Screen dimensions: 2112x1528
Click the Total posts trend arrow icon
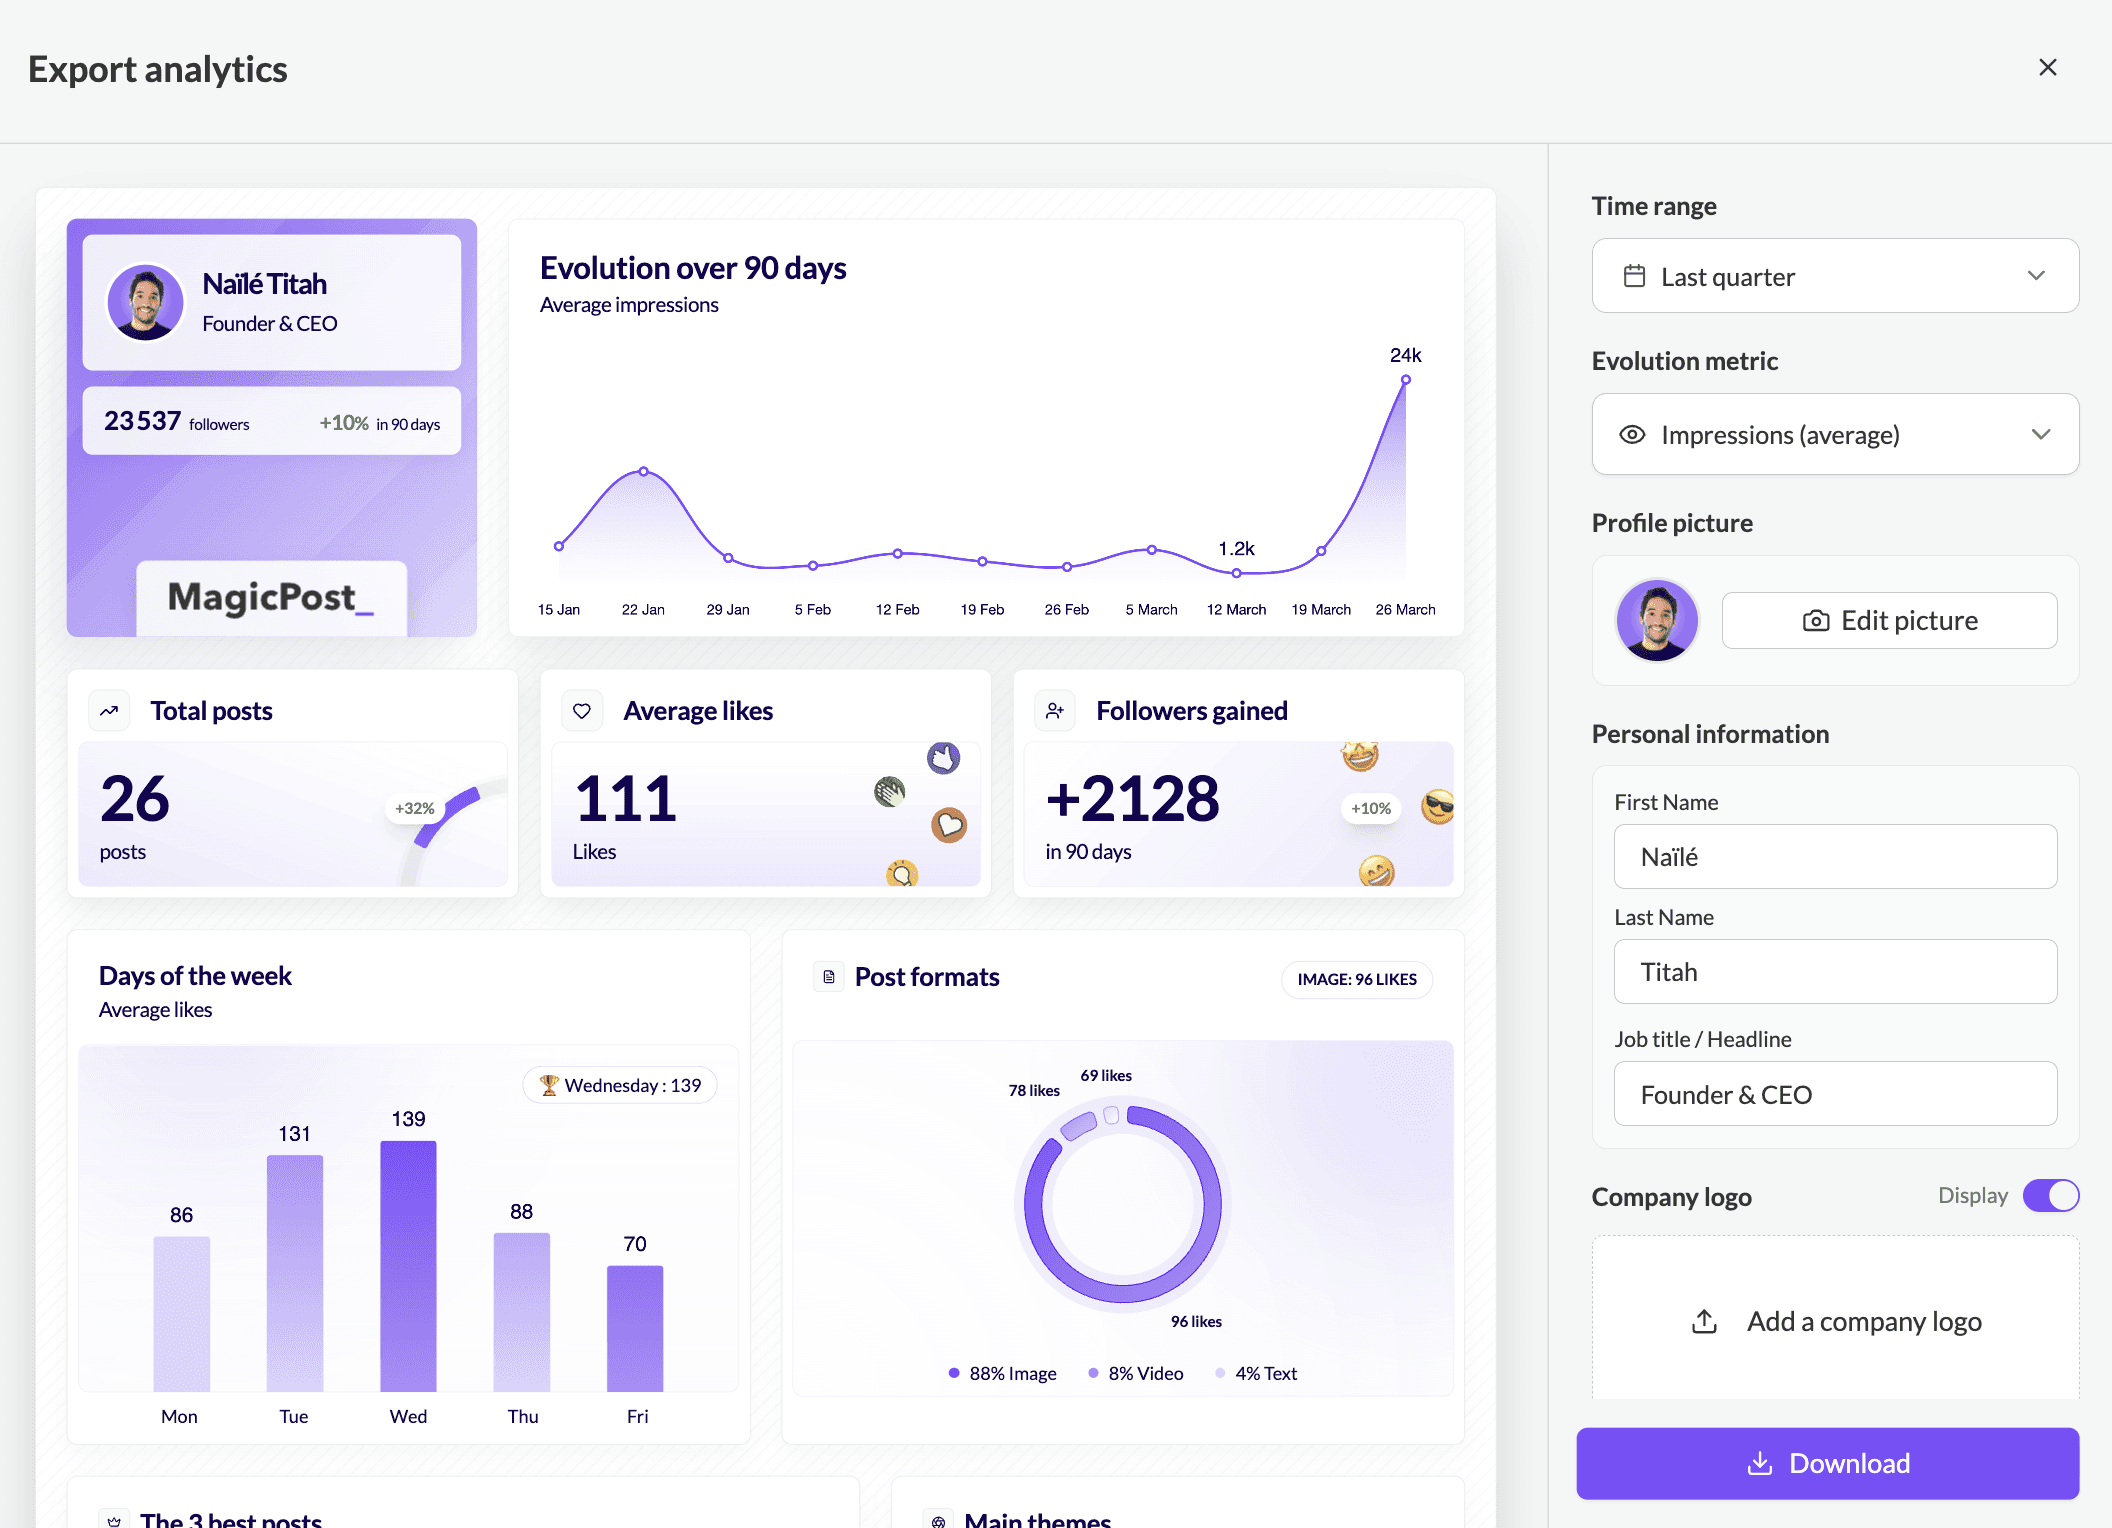(x=109, y=711)
